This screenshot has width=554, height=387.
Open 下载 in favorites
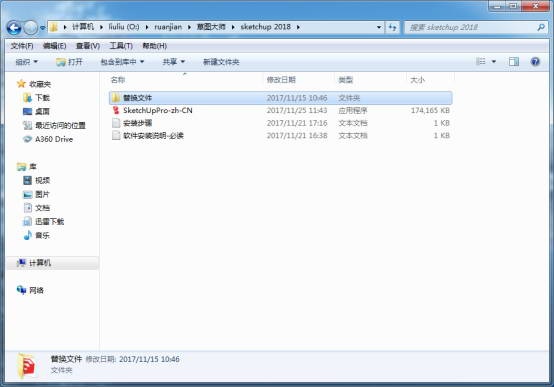pyautogui.click(x=36, y=98)
